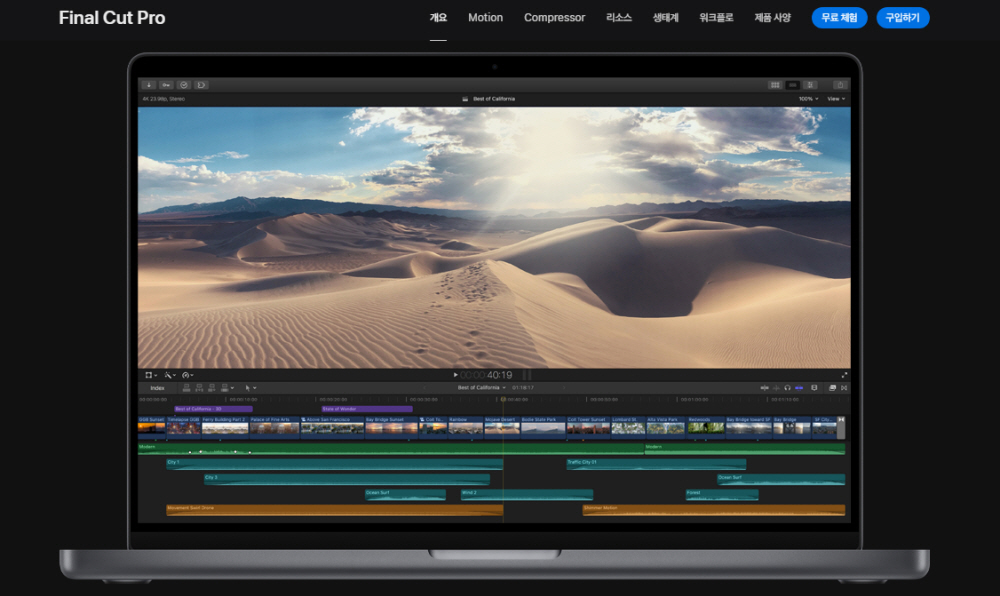Click the Best of California viewer title
The height and width of the screenshot is (596, 1000).
[494, 99]
